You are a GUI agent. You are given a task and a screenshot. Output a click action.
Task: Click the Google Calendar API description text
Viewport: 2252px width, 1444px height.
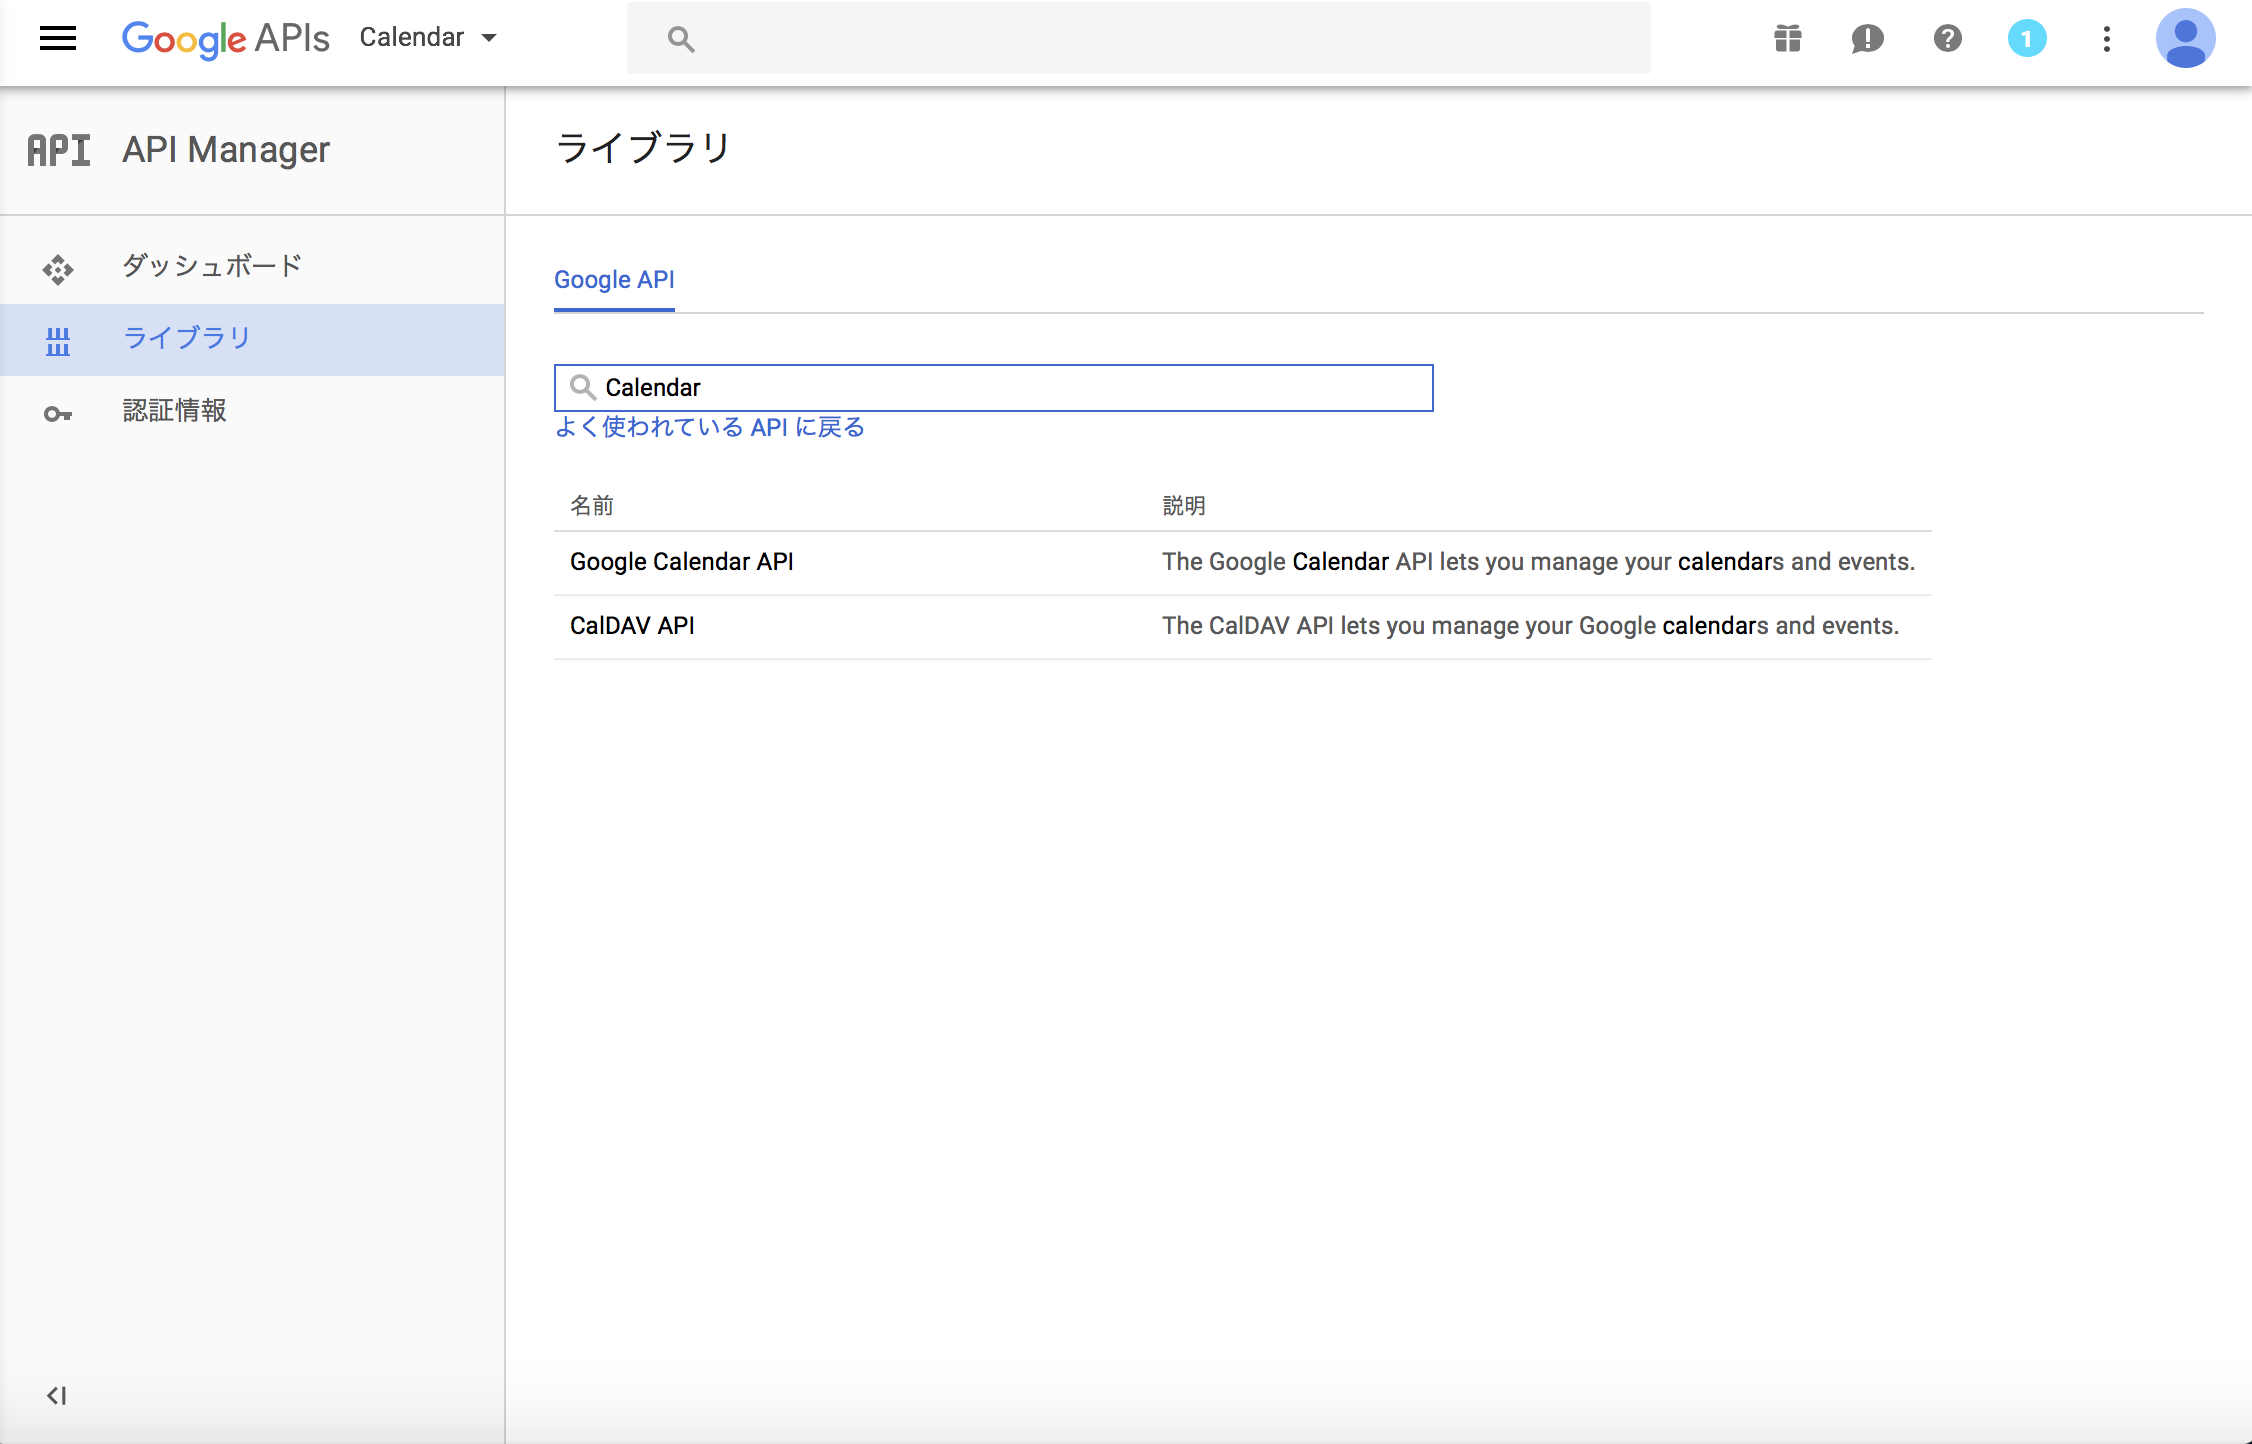[x=1538, y=562]
